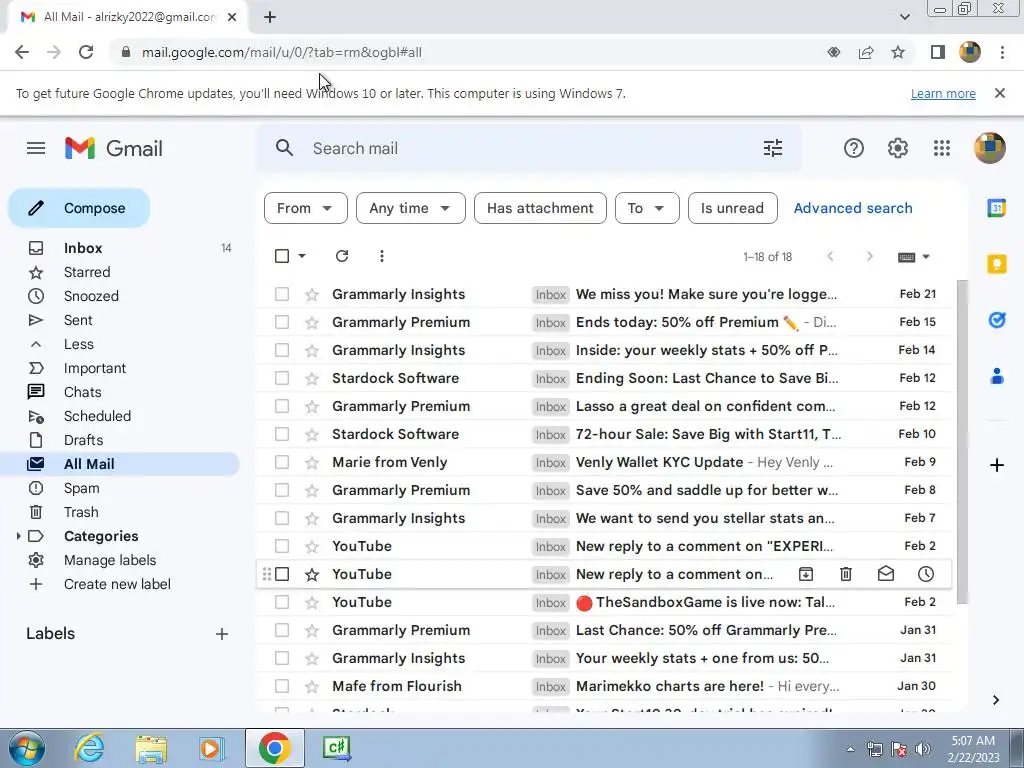Open Google Calendar side panel icon
The width and height of the screenshot is (1024, 768).
(997, 208)
